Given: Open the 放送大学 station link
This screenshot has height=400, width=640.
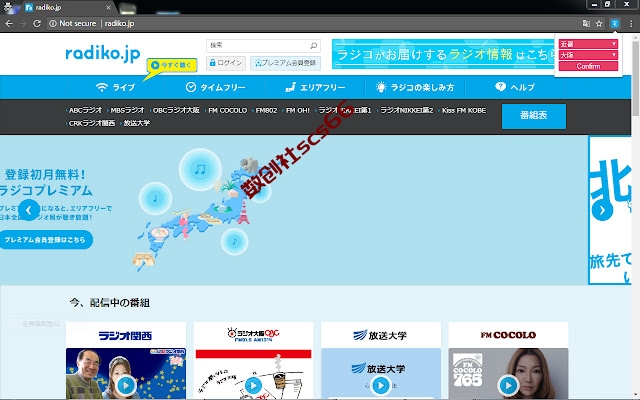Looking at the screenshot, I should 136,123.
